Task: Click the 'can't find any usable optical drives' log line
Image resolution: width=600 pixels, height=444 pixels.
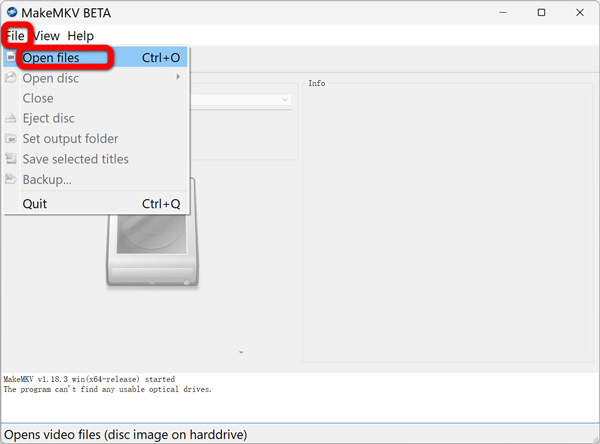Action: pyautogui.click(x=108, y=389)
